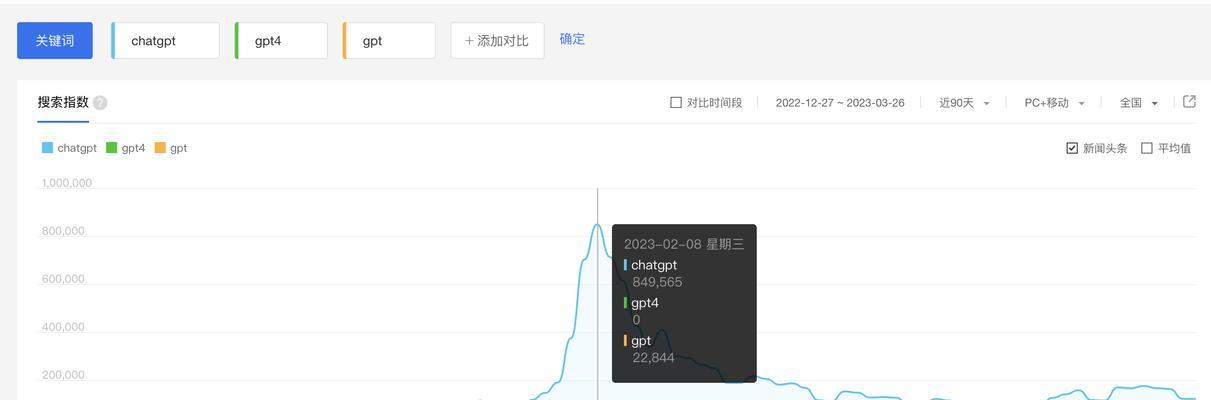Click tooltip date 2023-02-08 星期三
This screenshot has height=400, width=1211.
684,244
